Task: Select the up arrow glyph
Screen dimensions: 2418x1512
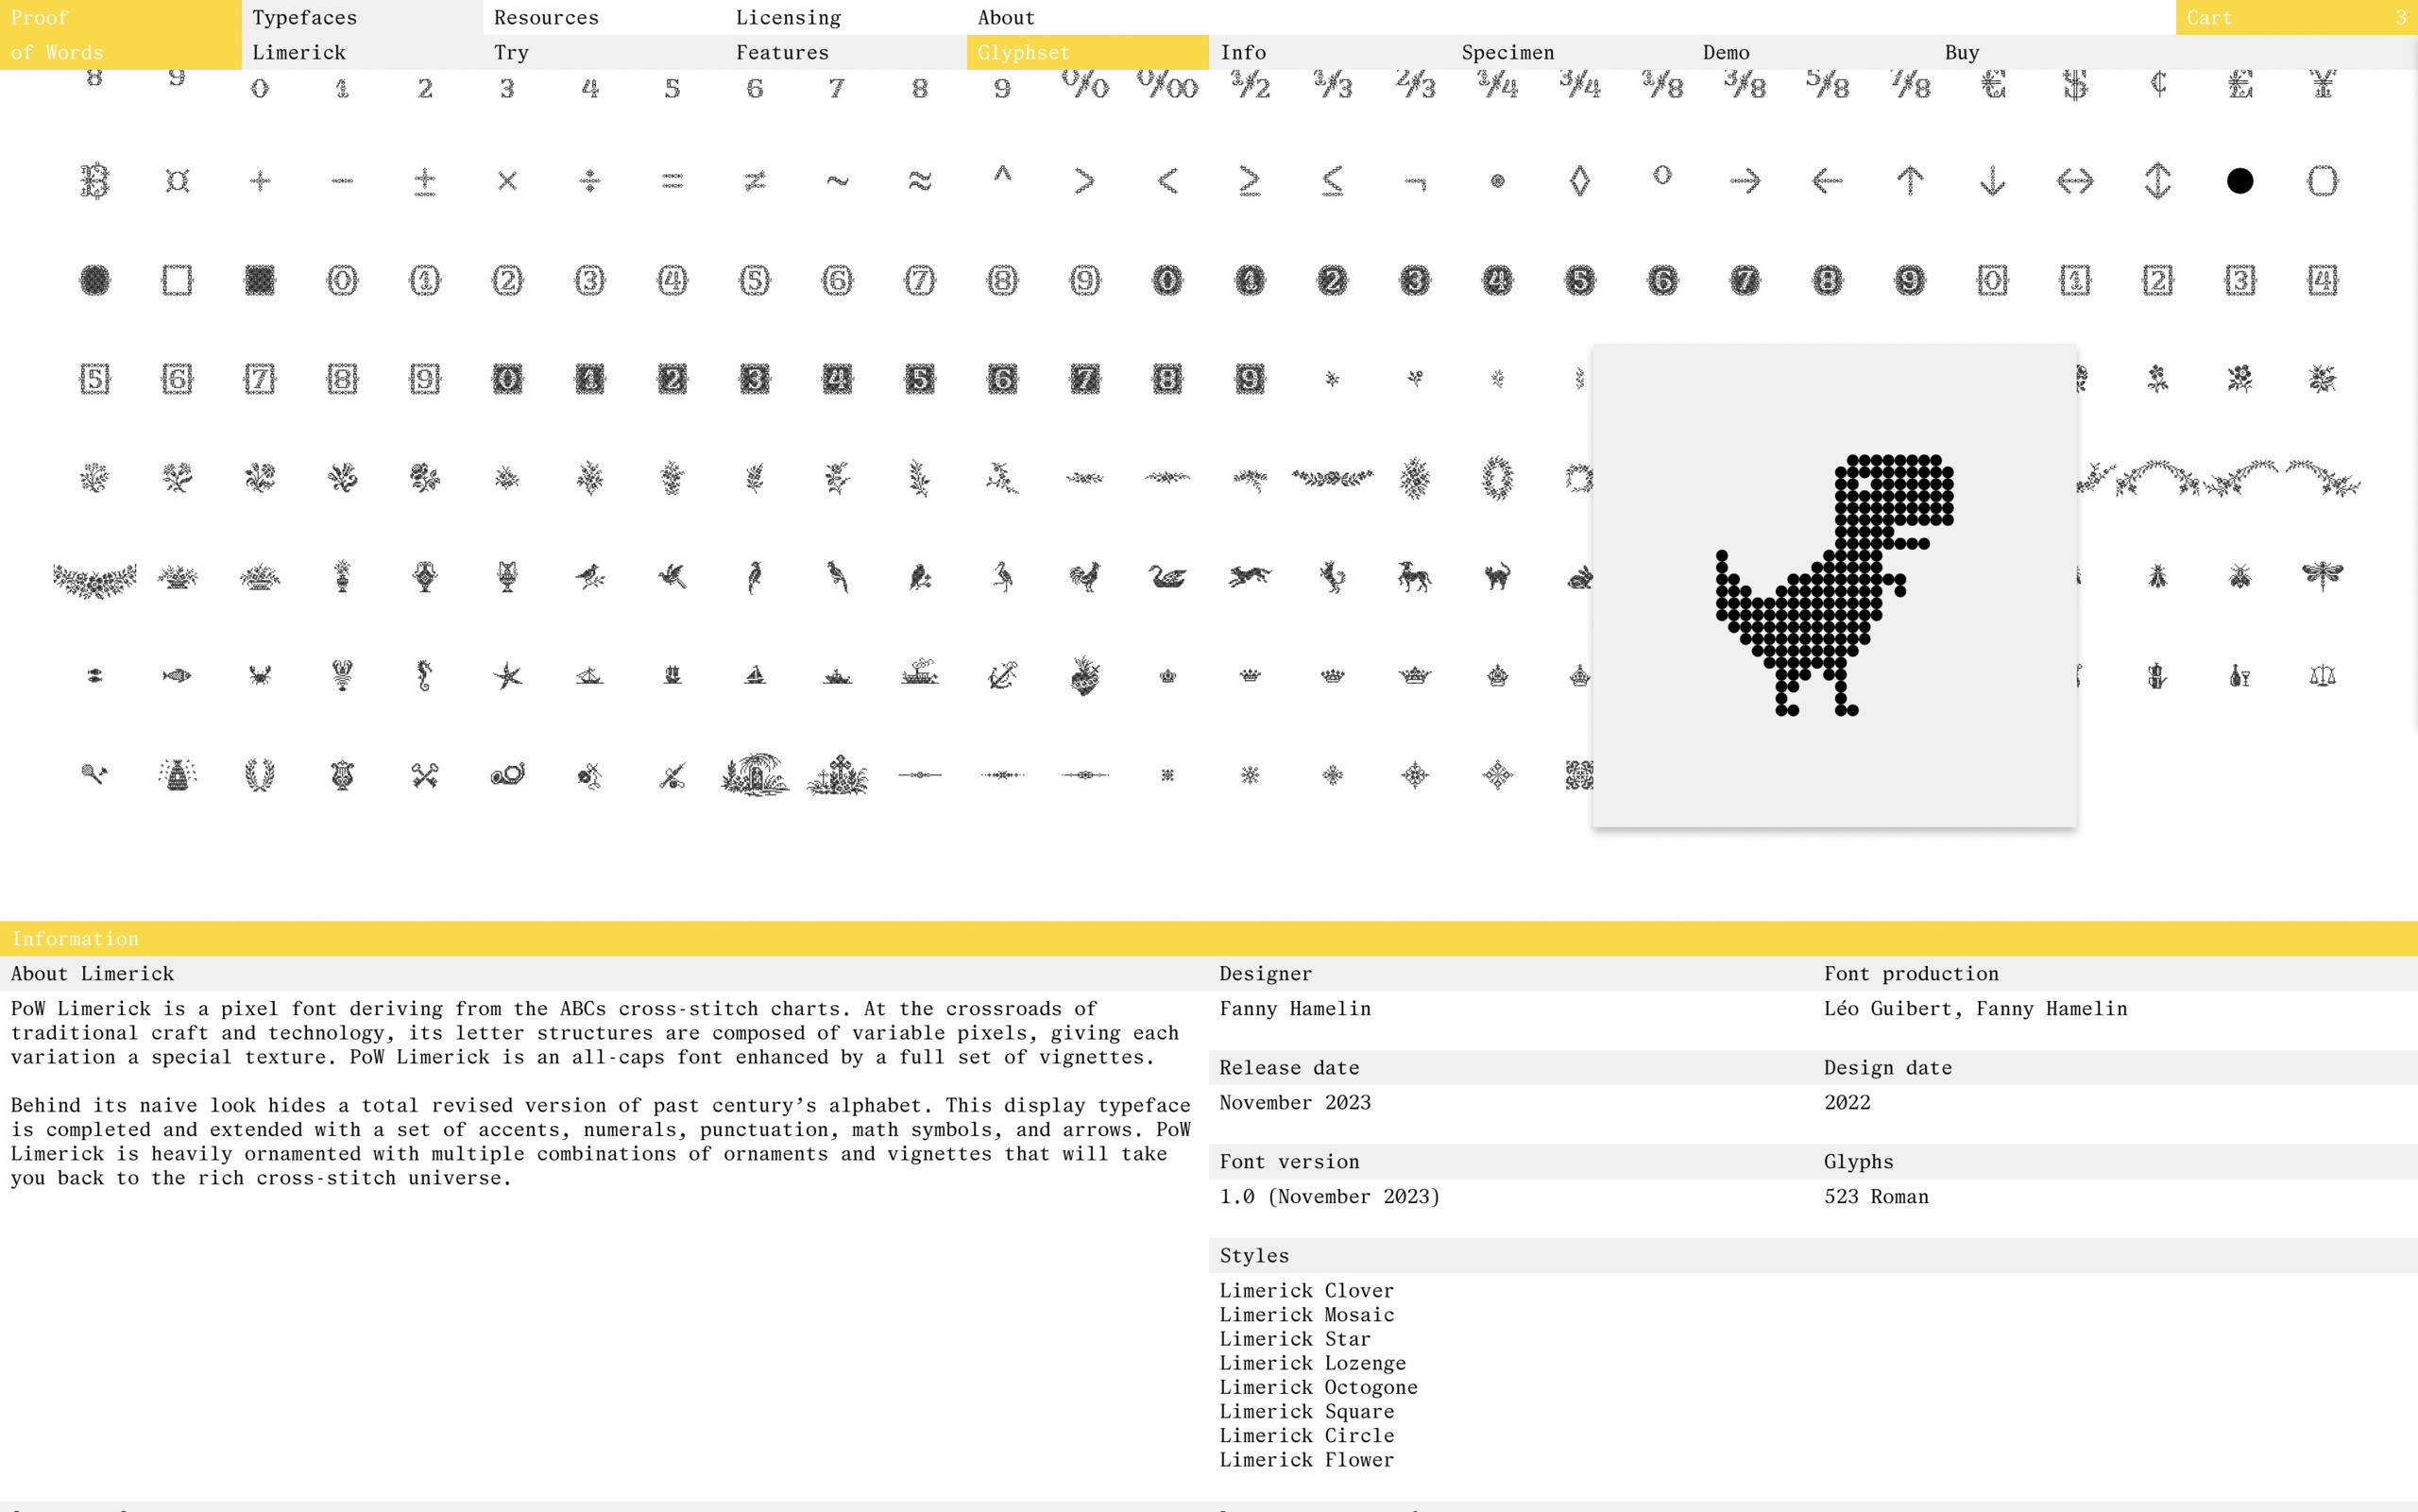Action: pyautogui.click(x=1909, y=181)
